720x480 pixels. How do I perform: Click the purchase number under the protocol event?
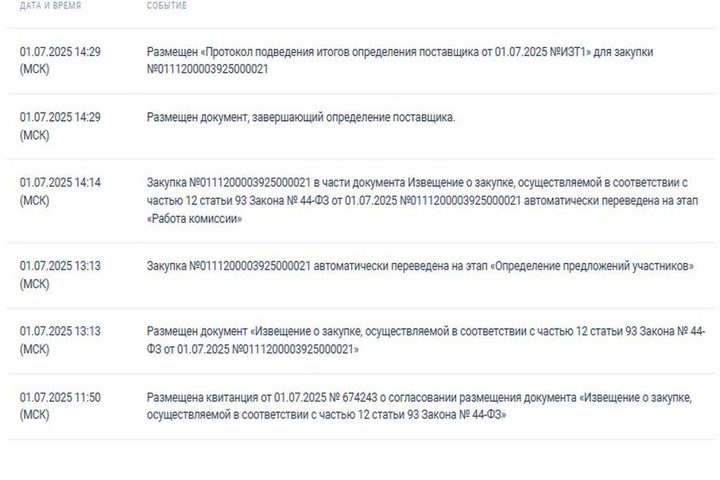point(207,69)
